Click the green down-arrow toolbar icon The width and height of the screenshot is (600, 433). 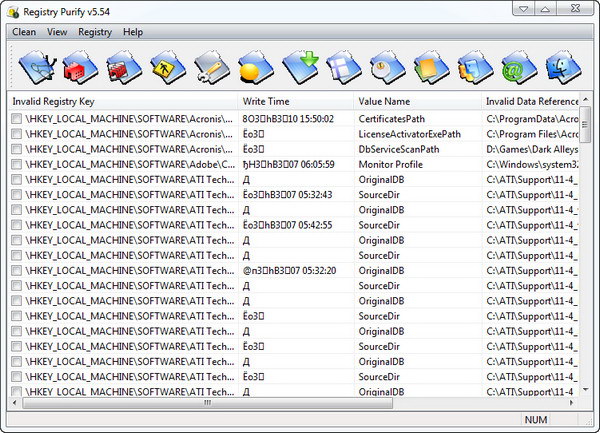(298, 68)
